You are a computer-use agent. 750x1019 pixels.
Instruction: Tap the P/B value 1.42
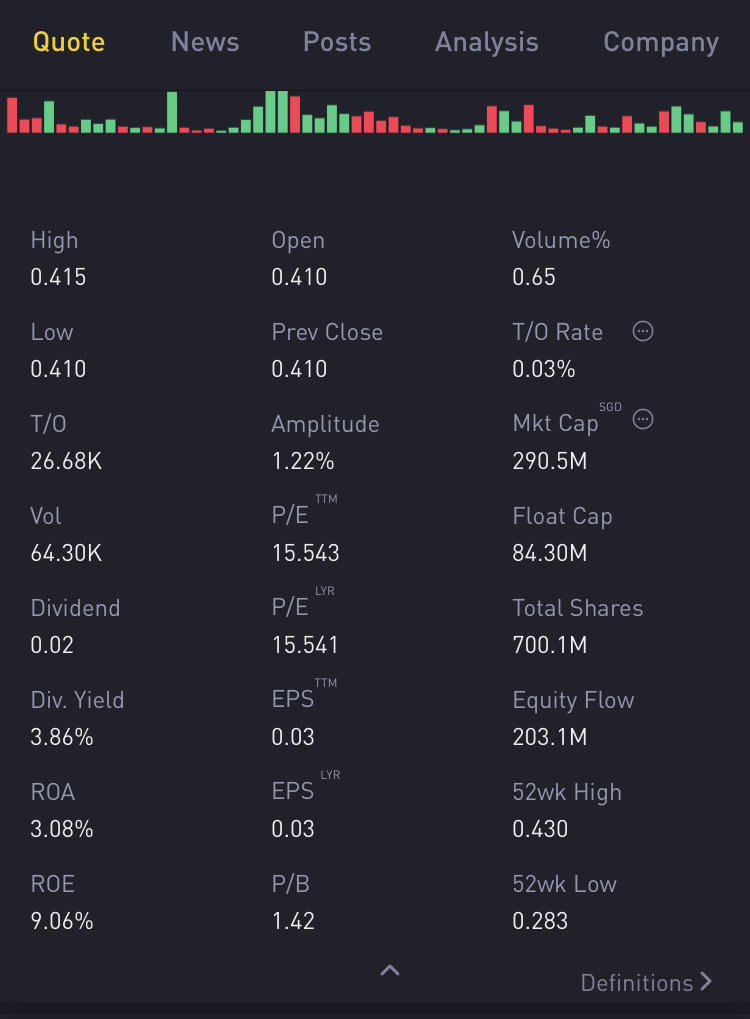[293, 921]
